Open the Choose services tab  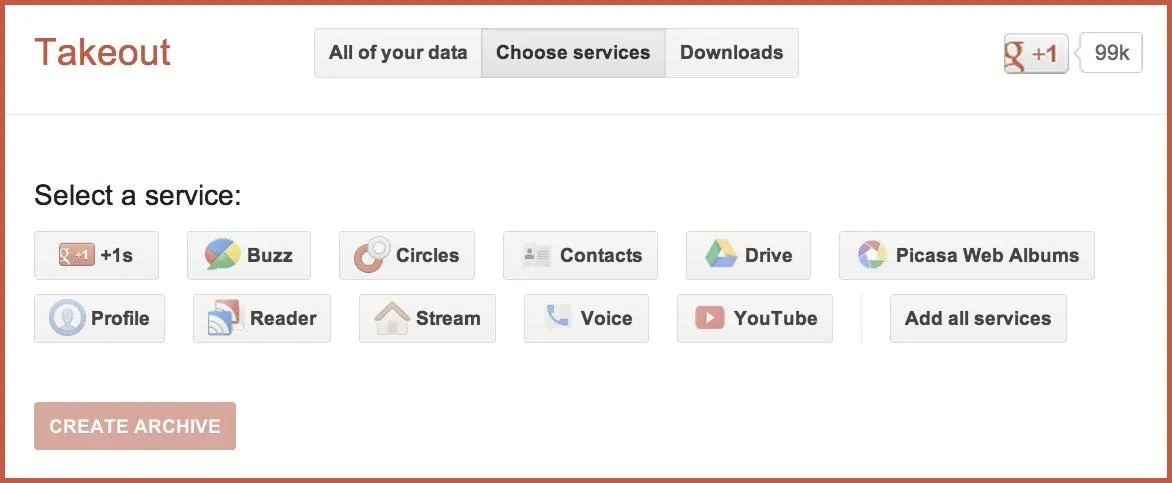(573, 53)
